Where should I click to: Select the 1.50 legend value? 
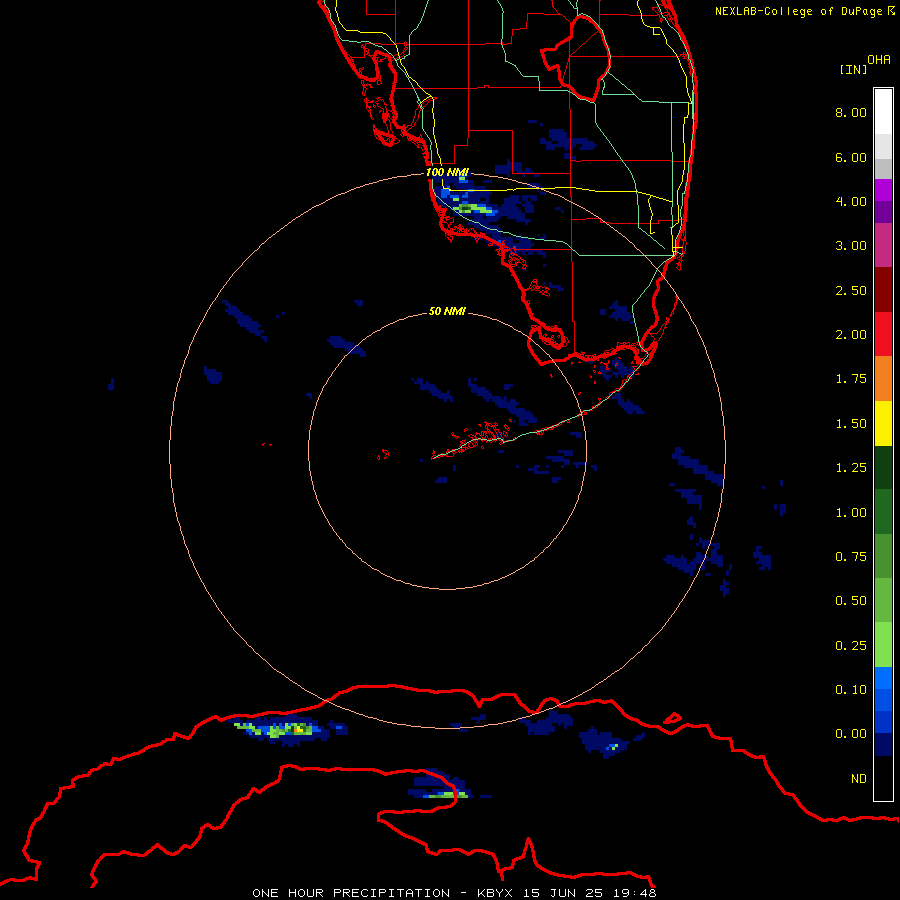click(851, 424)
